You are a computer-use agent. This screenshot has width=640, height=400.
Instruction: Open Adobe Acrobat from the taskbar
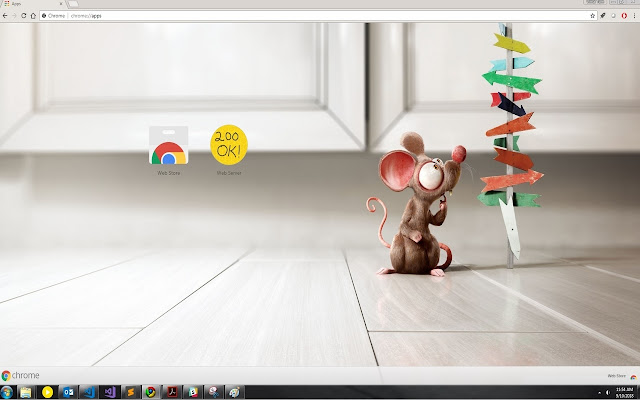click(x=172, y=392)
